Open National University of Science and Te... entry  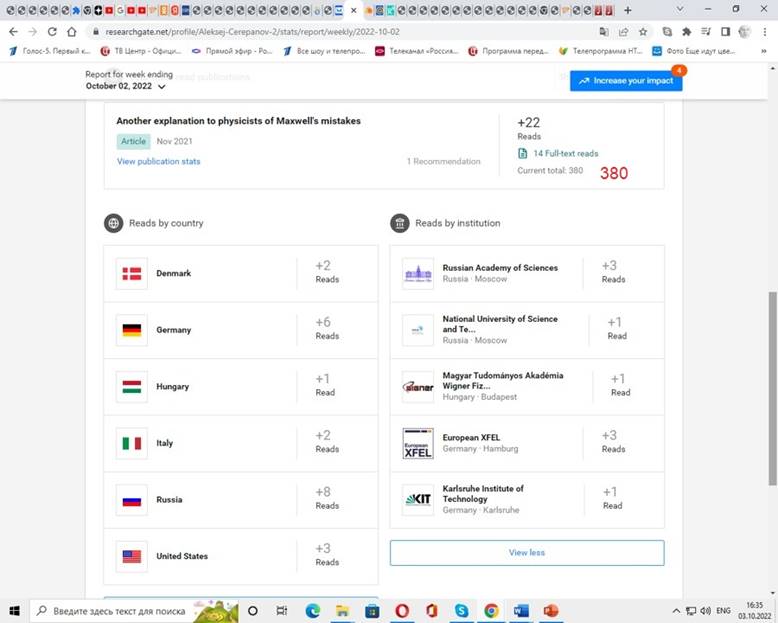(x=500, y=324)
